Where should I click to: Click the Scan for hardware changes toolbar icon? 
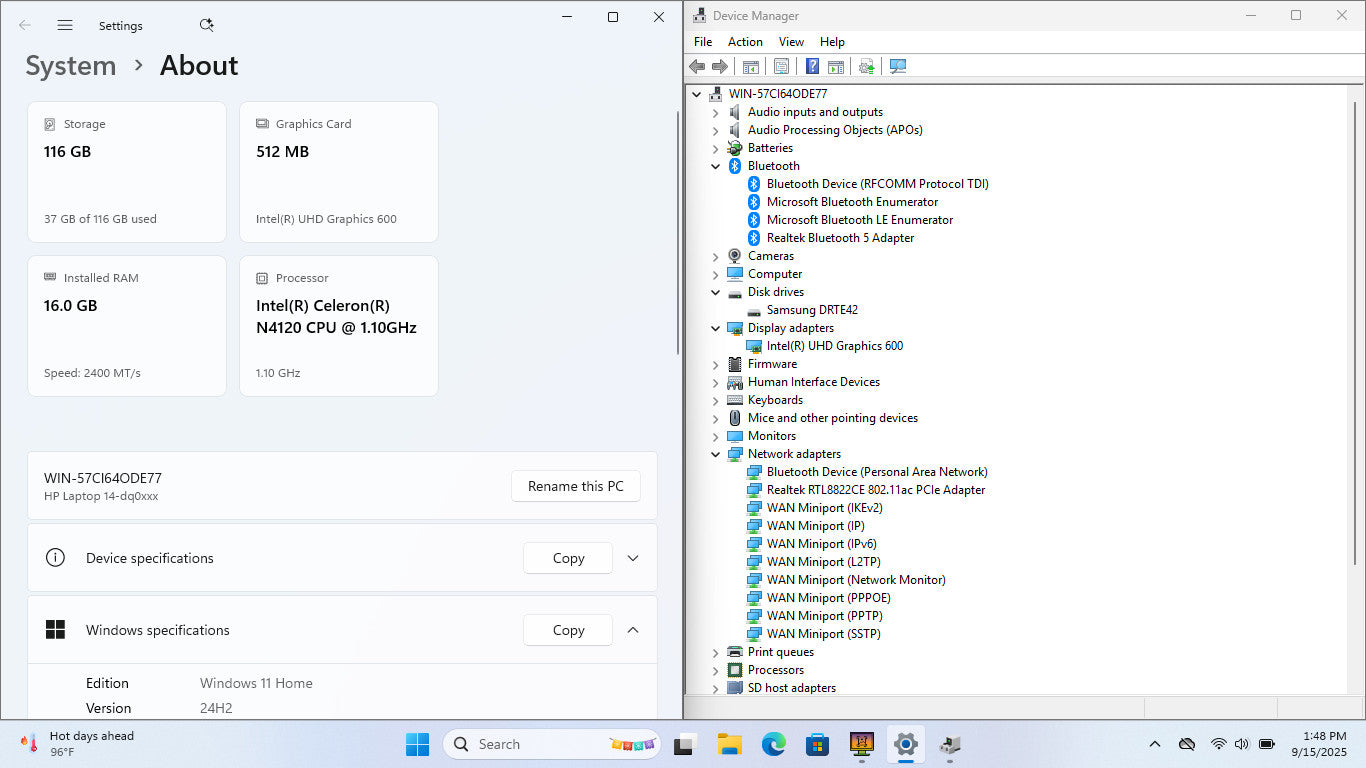897,66
